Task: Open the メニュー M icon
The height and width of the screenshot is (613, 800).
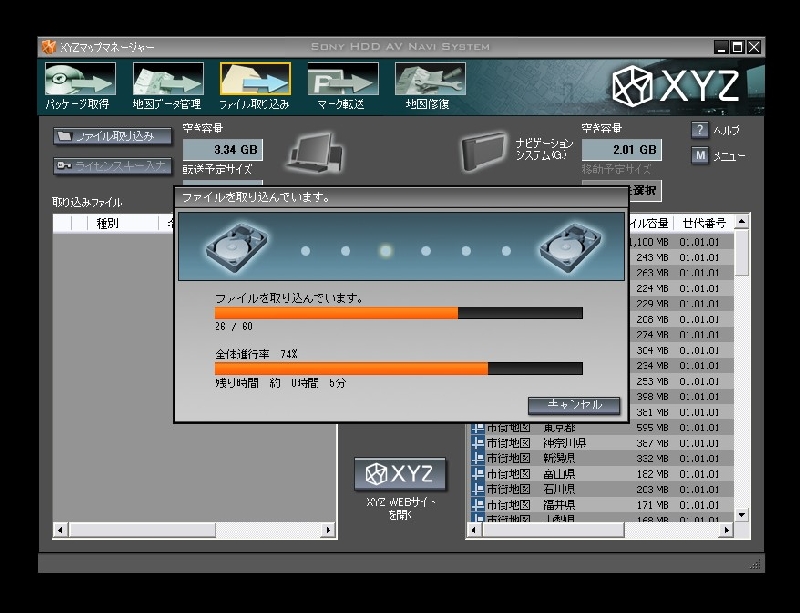Action: click(x=700, y=156)
